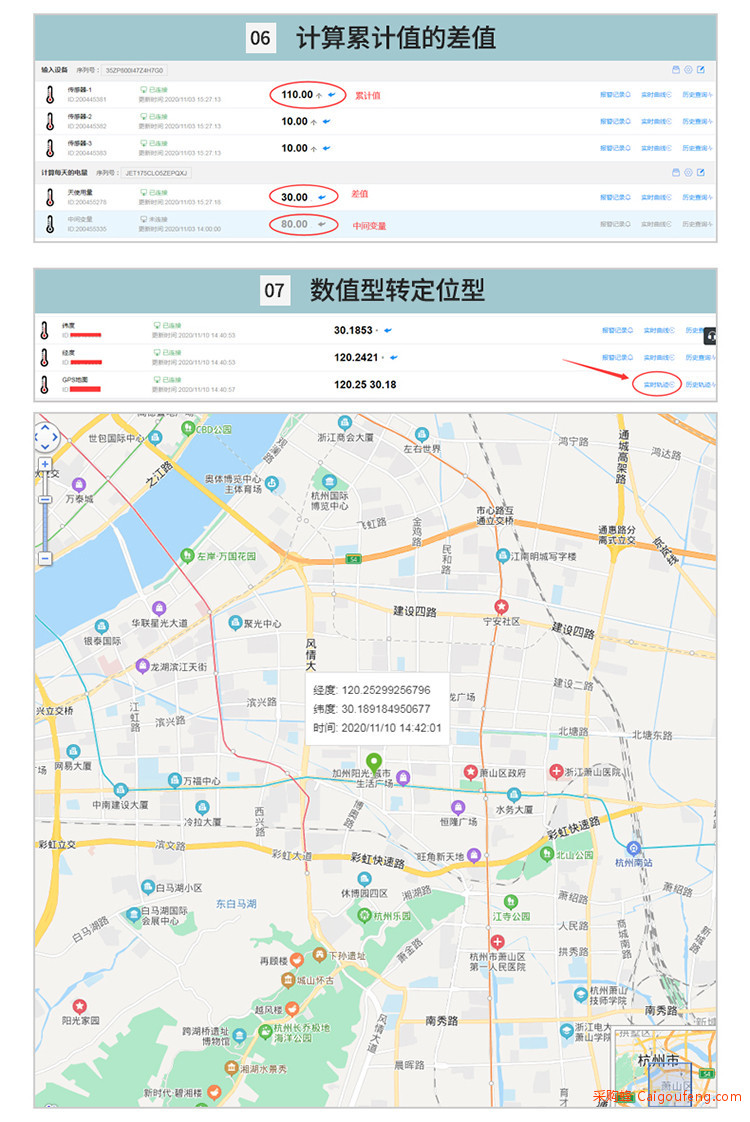
Task: Click the blue arrow next to 30.1853 latitude
Action: (388, 331)
